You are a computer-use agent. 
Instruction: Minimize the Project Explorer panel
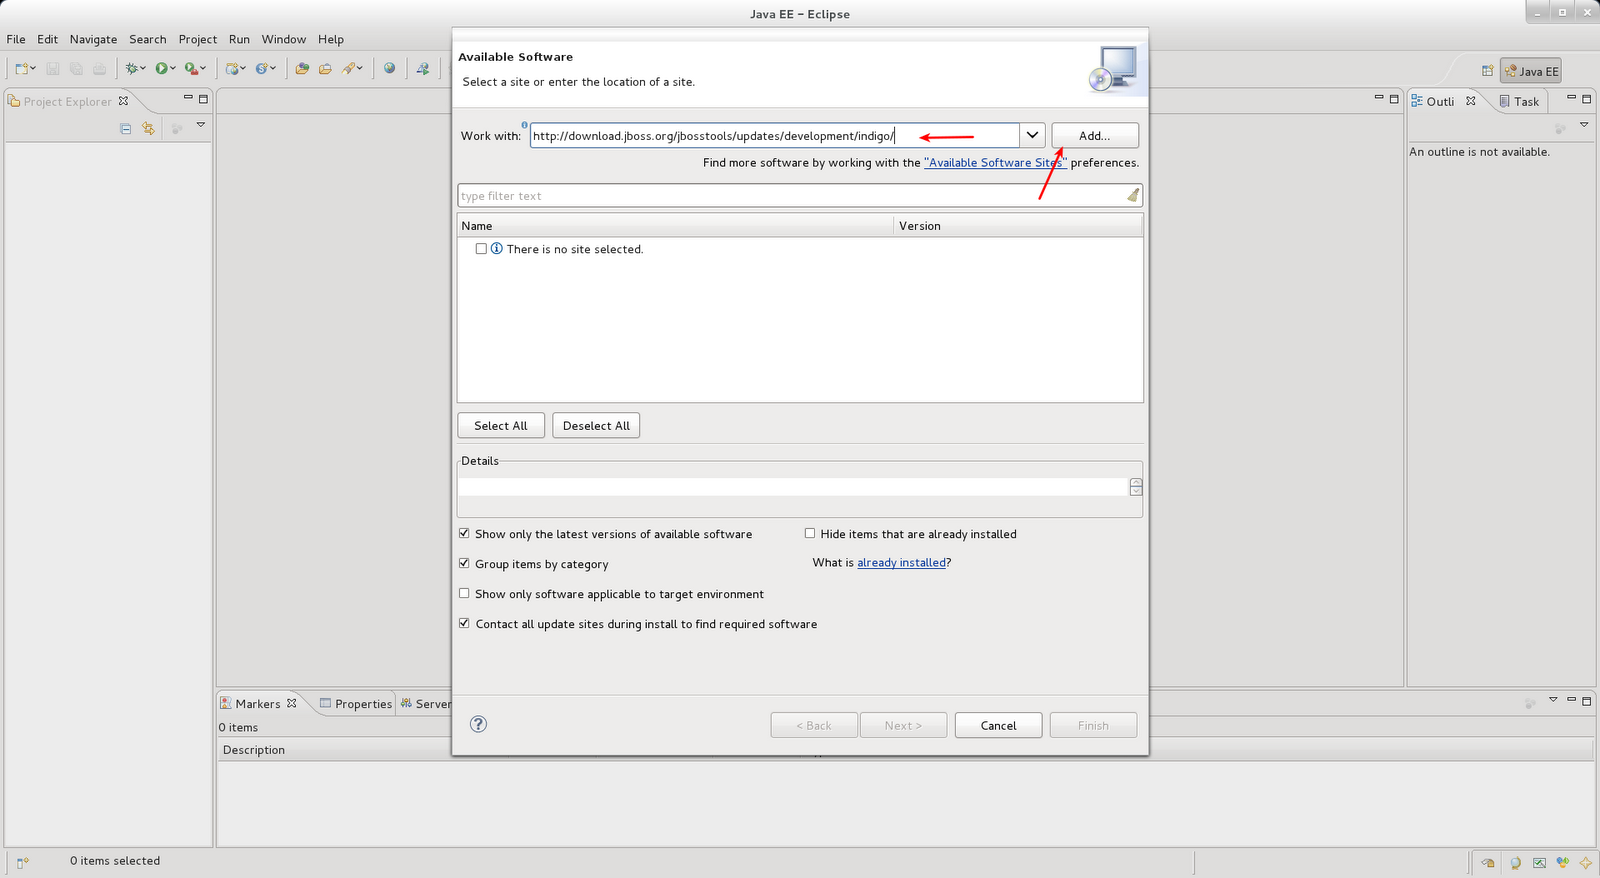[x=187, y=98]
